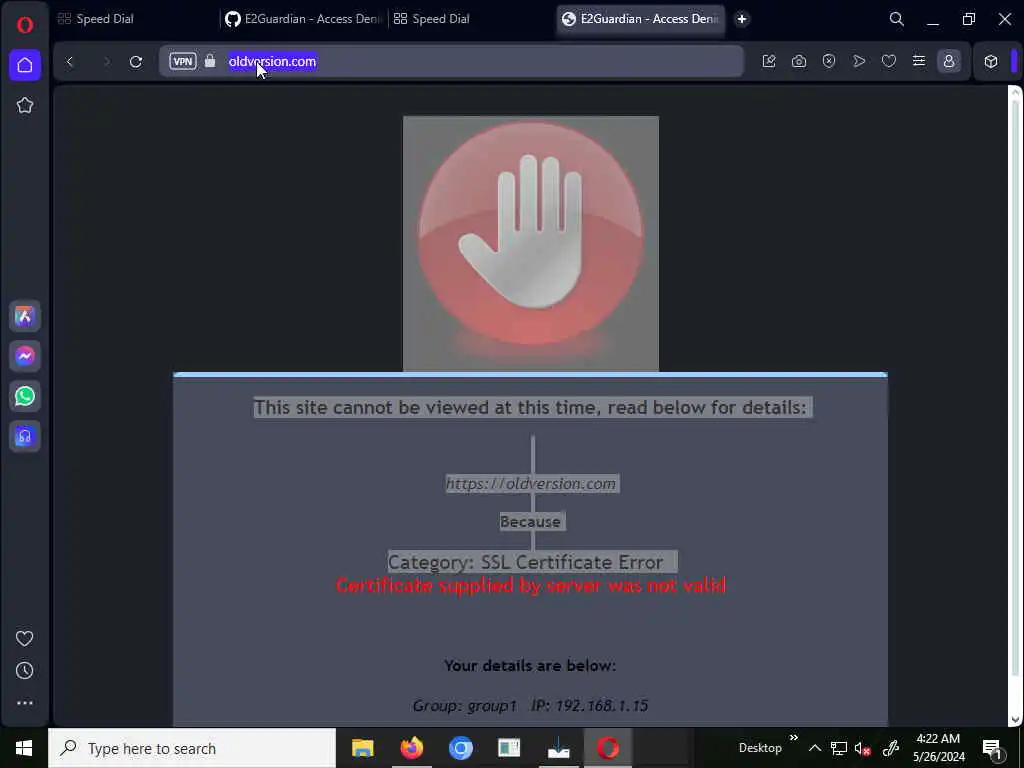This screenshot has height=768, width=1024.
Task: Open the bookmarks star in the sidebar
Action: coord(25,105)
